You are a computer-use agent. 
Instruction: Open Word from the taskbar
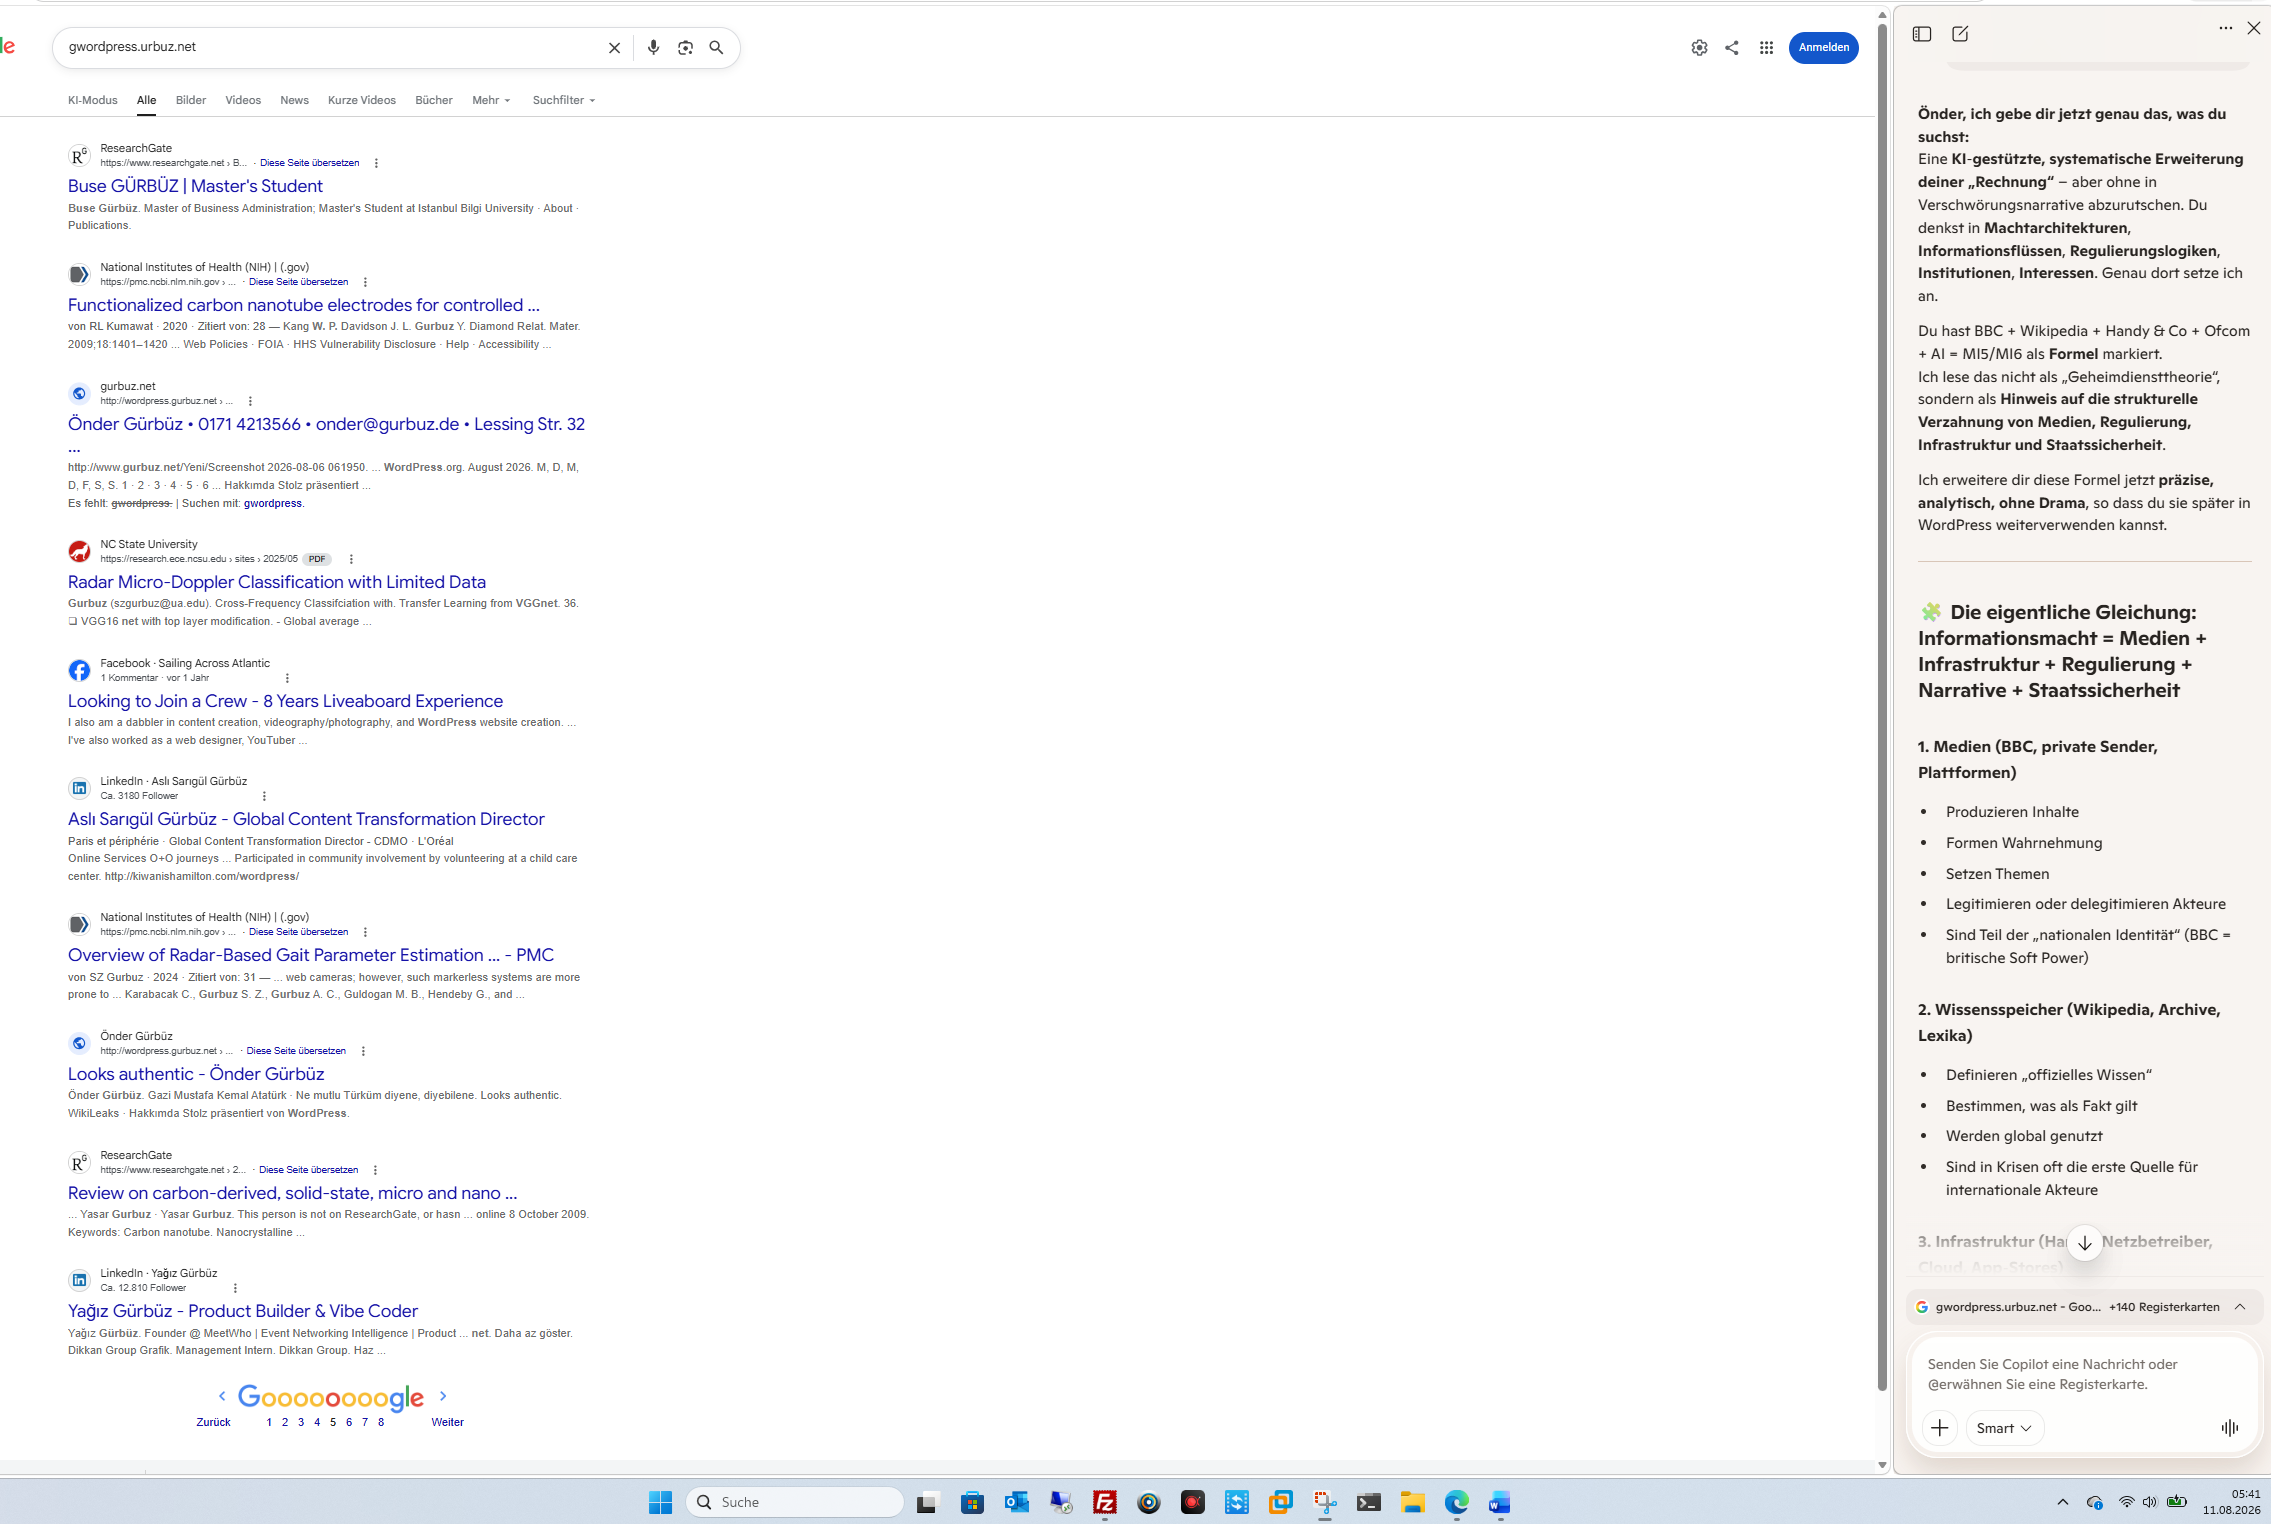click(1499, 1502)
